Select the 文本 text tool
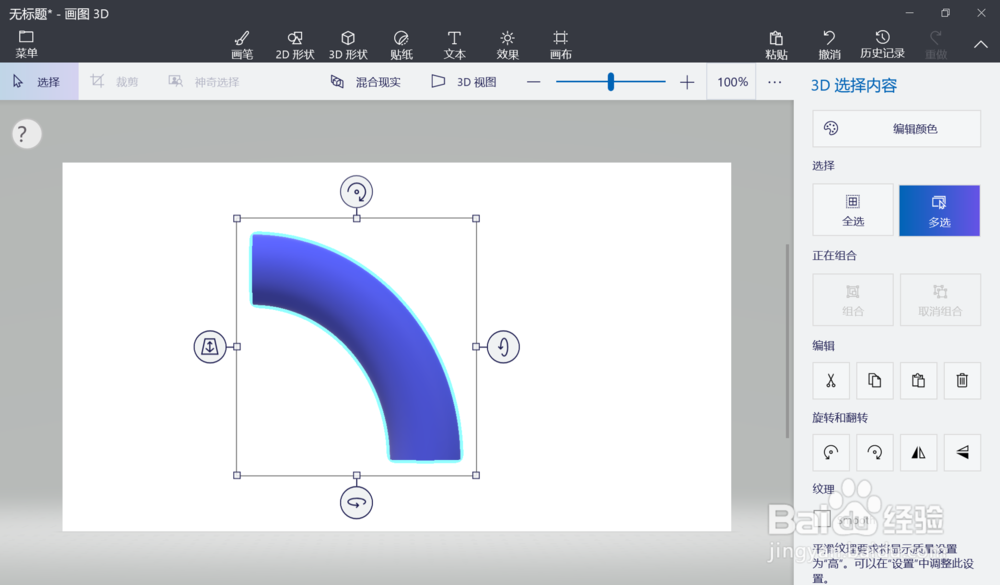The width and height of the screenshot is (1000, 585). 454,45
